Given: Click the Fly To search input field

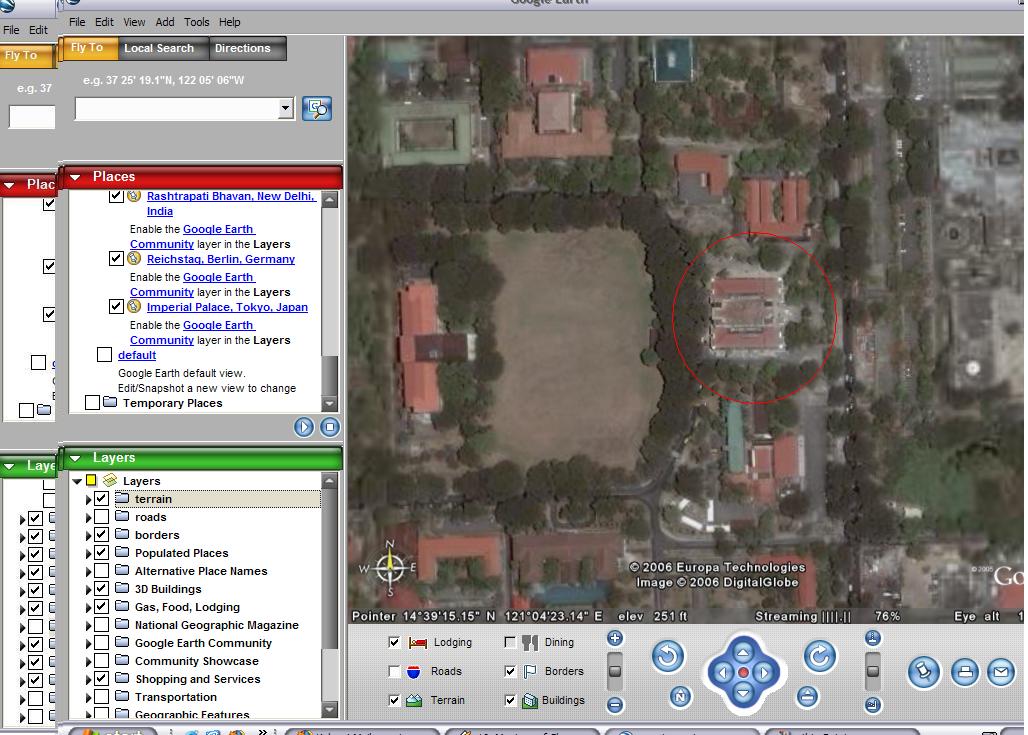Looking at the screenshot, I should pyautogui.click(x=177, y=108).
